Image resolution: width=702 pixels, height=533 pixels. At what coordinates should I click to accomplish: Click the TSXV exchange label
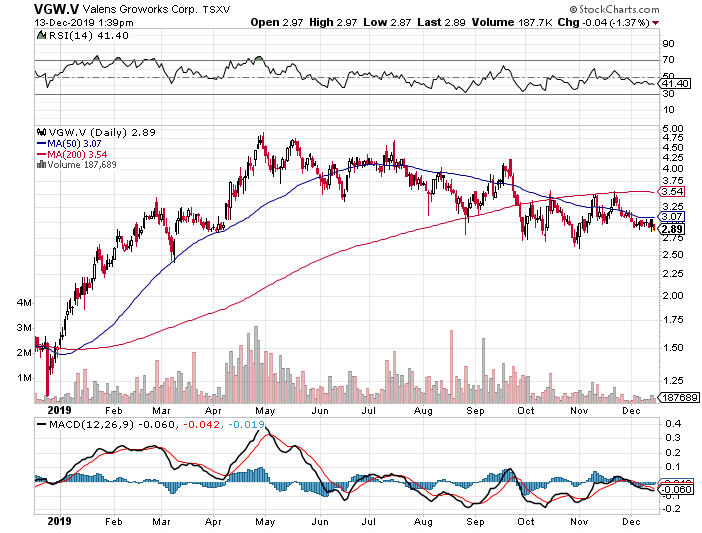[x=216, y=9]
